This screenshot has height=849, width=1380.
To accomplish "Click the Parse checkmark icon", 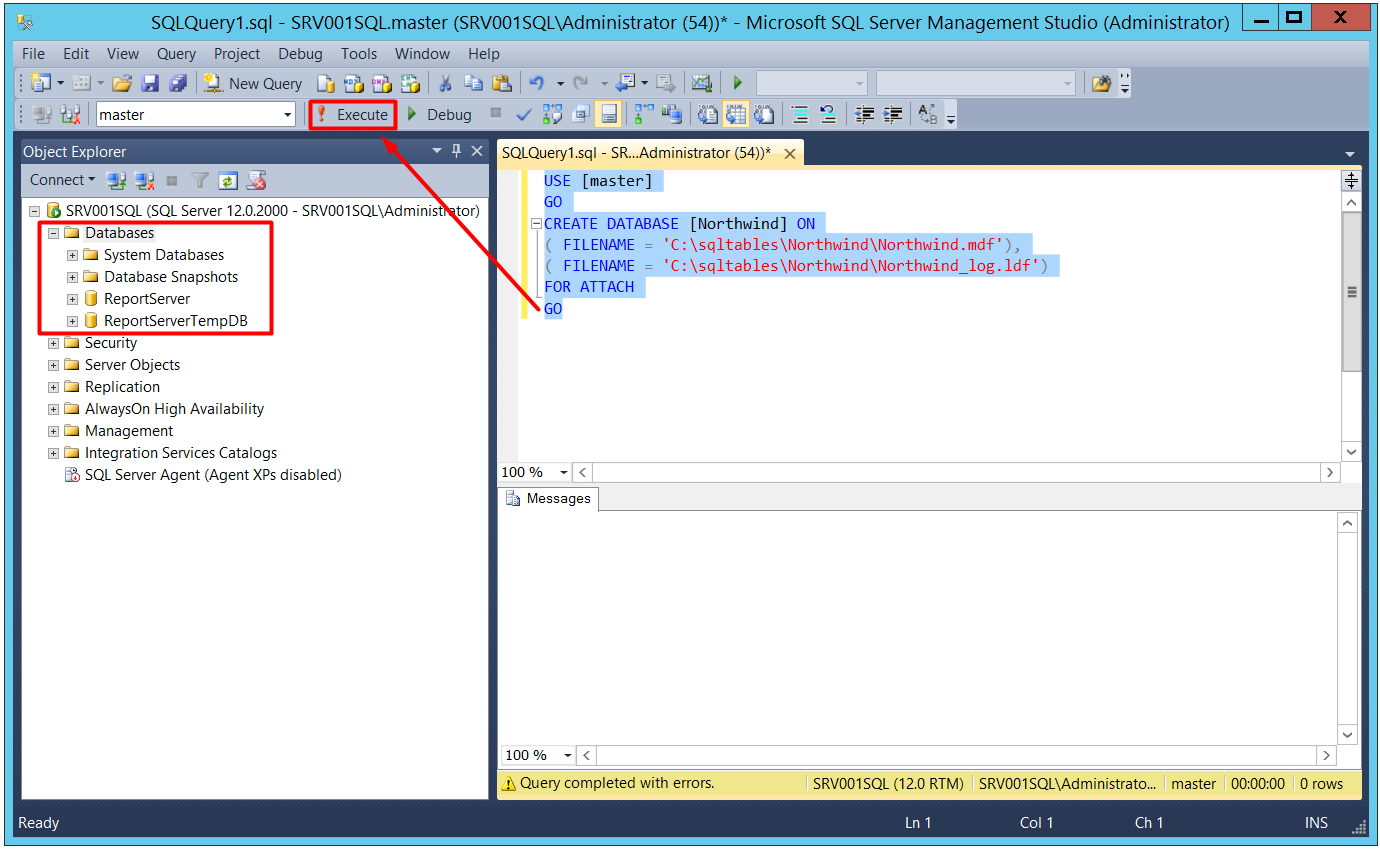I will (524, 115).
